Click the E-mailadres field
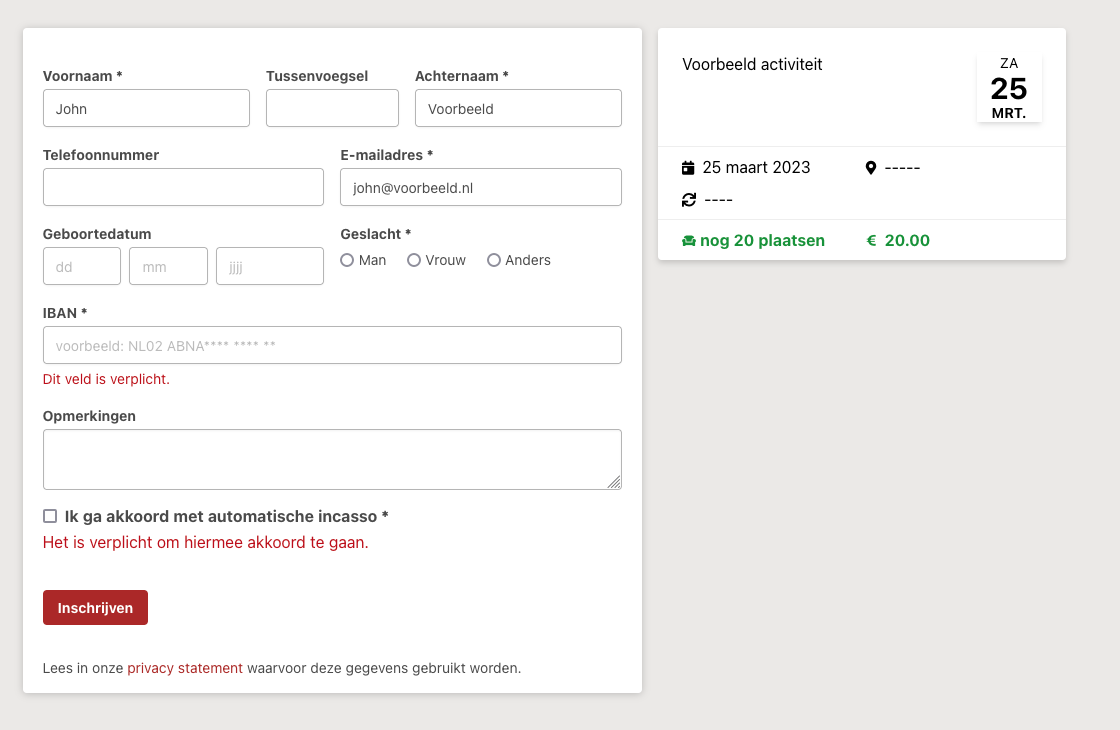The height and width of the screenshot is (730, 1120). coord(481,187)
